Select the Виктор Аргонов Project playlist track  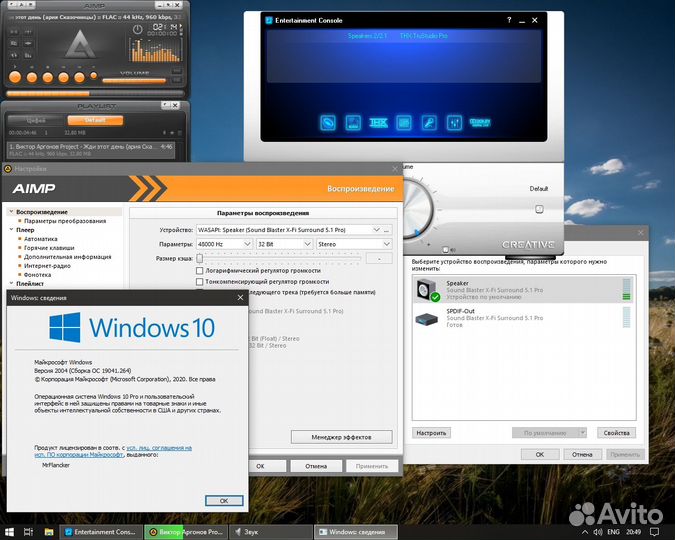tap(91, 149)
